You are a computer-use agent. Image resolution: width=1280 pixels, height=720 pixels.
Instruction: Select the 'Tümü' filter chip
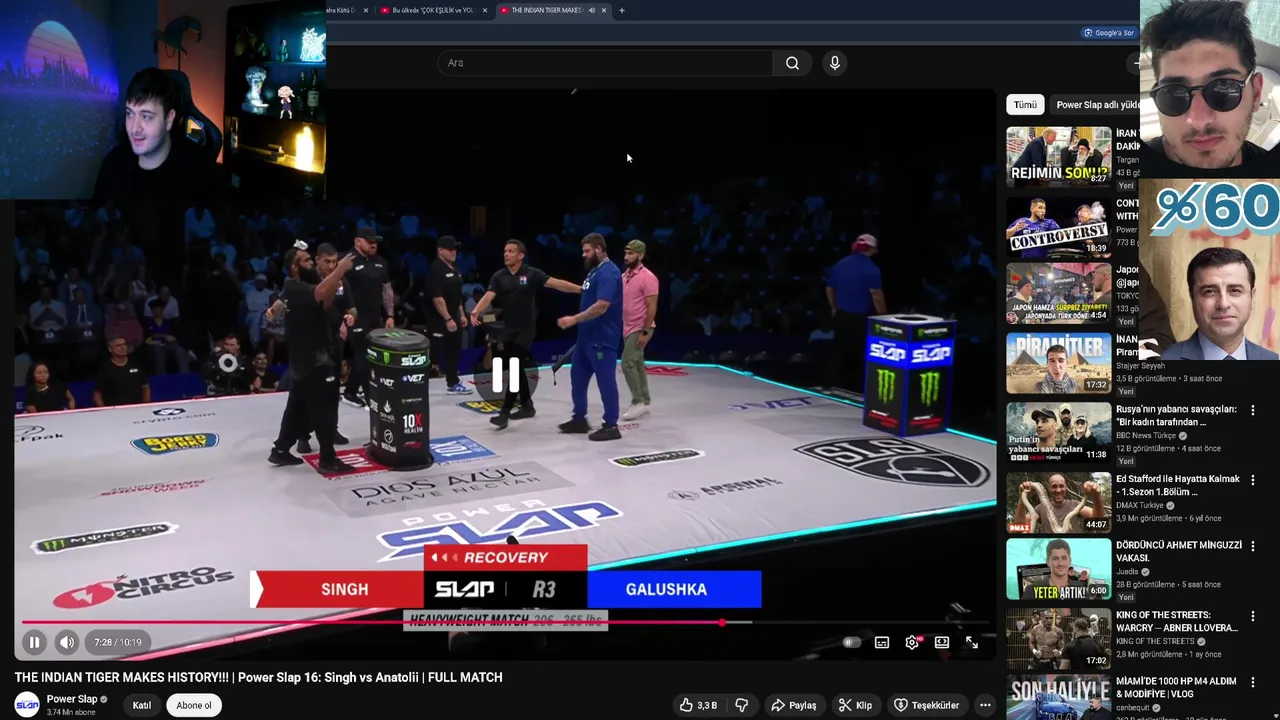click(1025, 105)
